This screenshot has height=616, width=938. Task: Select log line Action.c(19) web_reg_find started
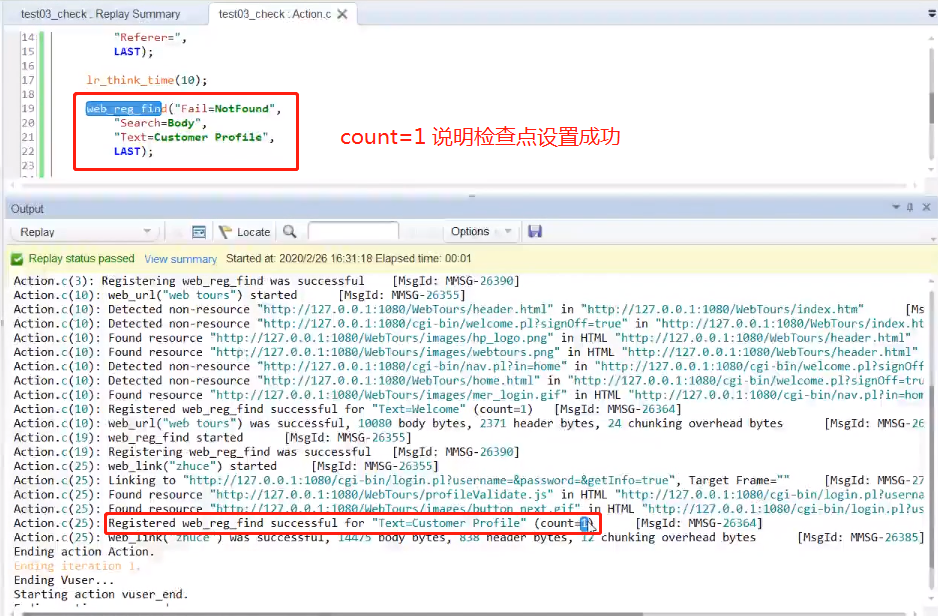(x=212, y=438)
